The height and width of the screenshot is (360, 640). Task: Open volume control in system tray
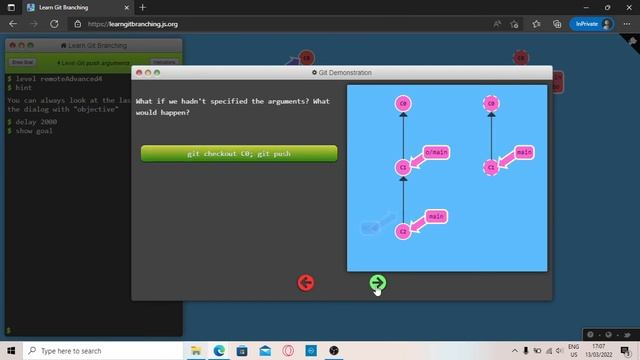(560, 351)
